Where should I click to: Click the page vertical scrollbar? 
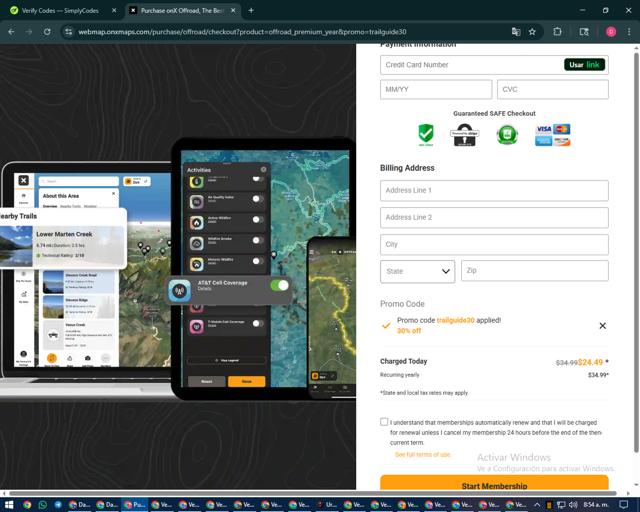click(x=636, y=252)
